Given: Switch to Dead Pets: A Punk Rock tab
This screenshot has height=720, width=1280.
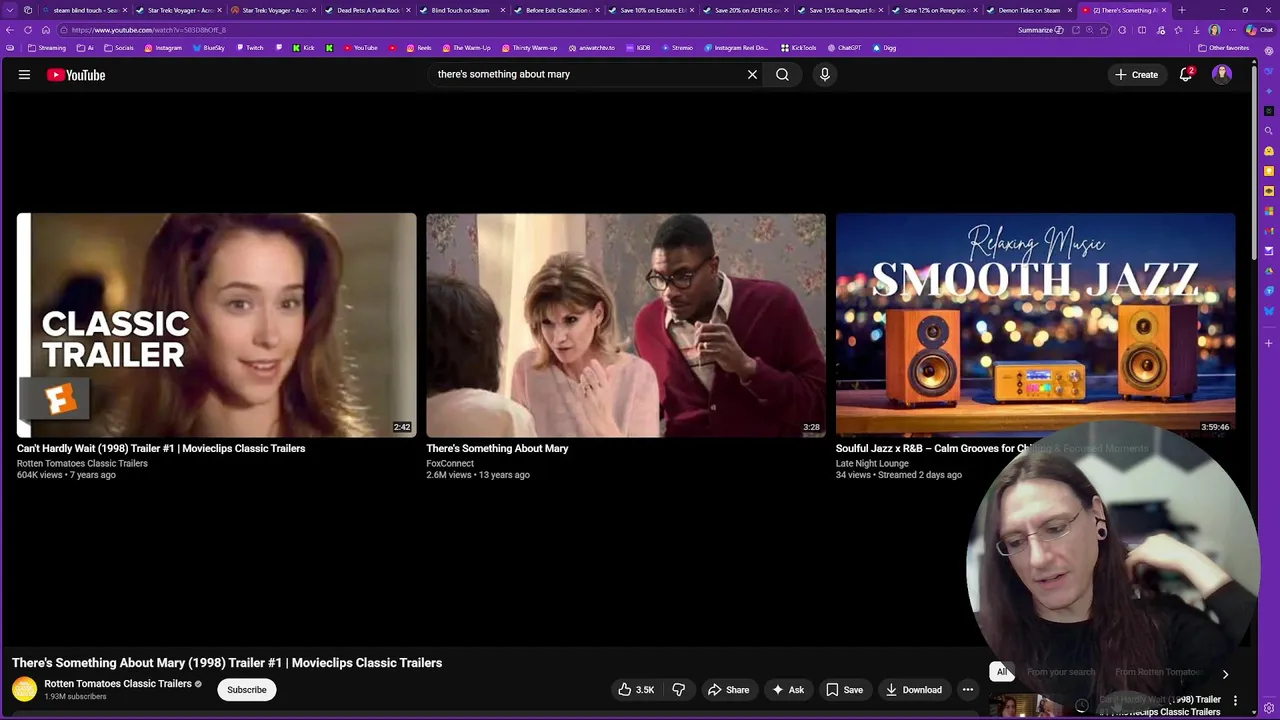Looking at the screenshot, I should 366,10.
